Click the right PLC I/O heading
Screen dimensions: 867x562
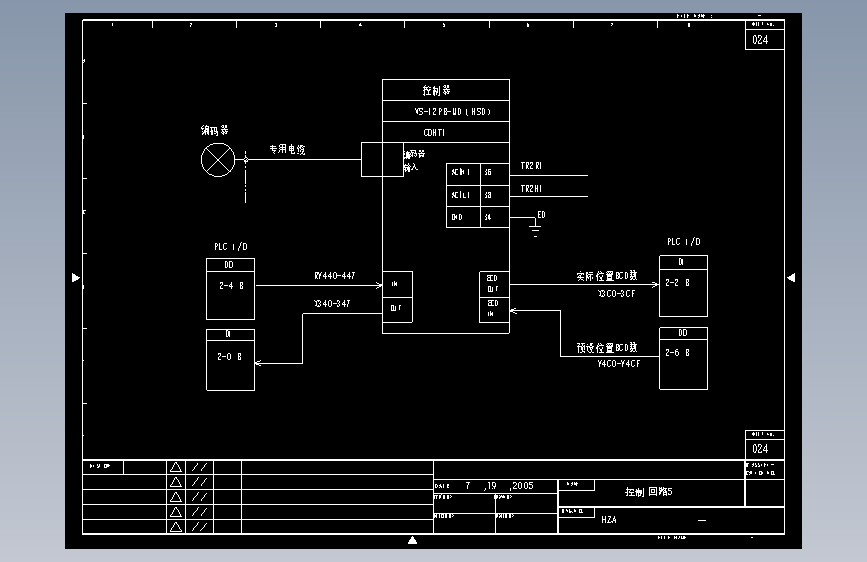point(683,242)
